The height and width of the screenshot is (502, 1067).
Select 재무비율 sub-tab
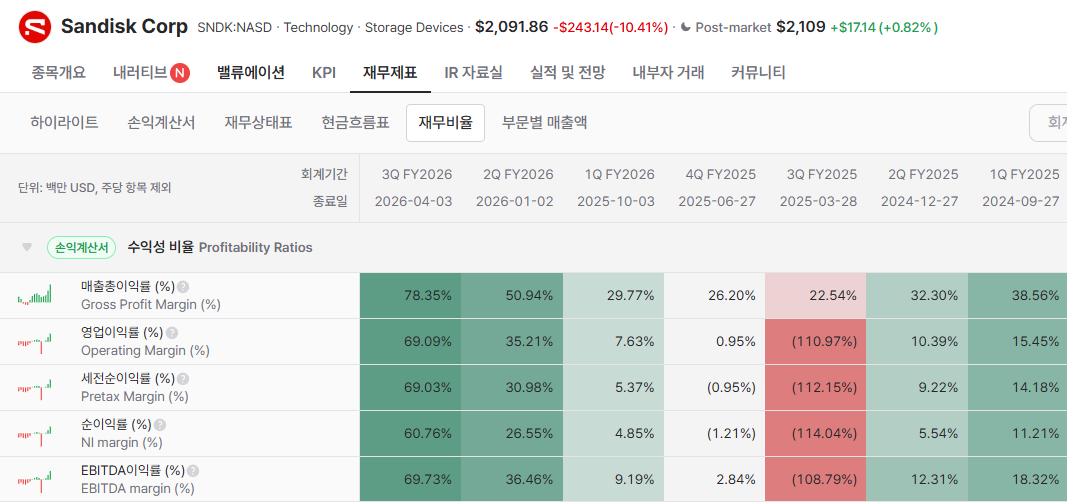[446, 122]
